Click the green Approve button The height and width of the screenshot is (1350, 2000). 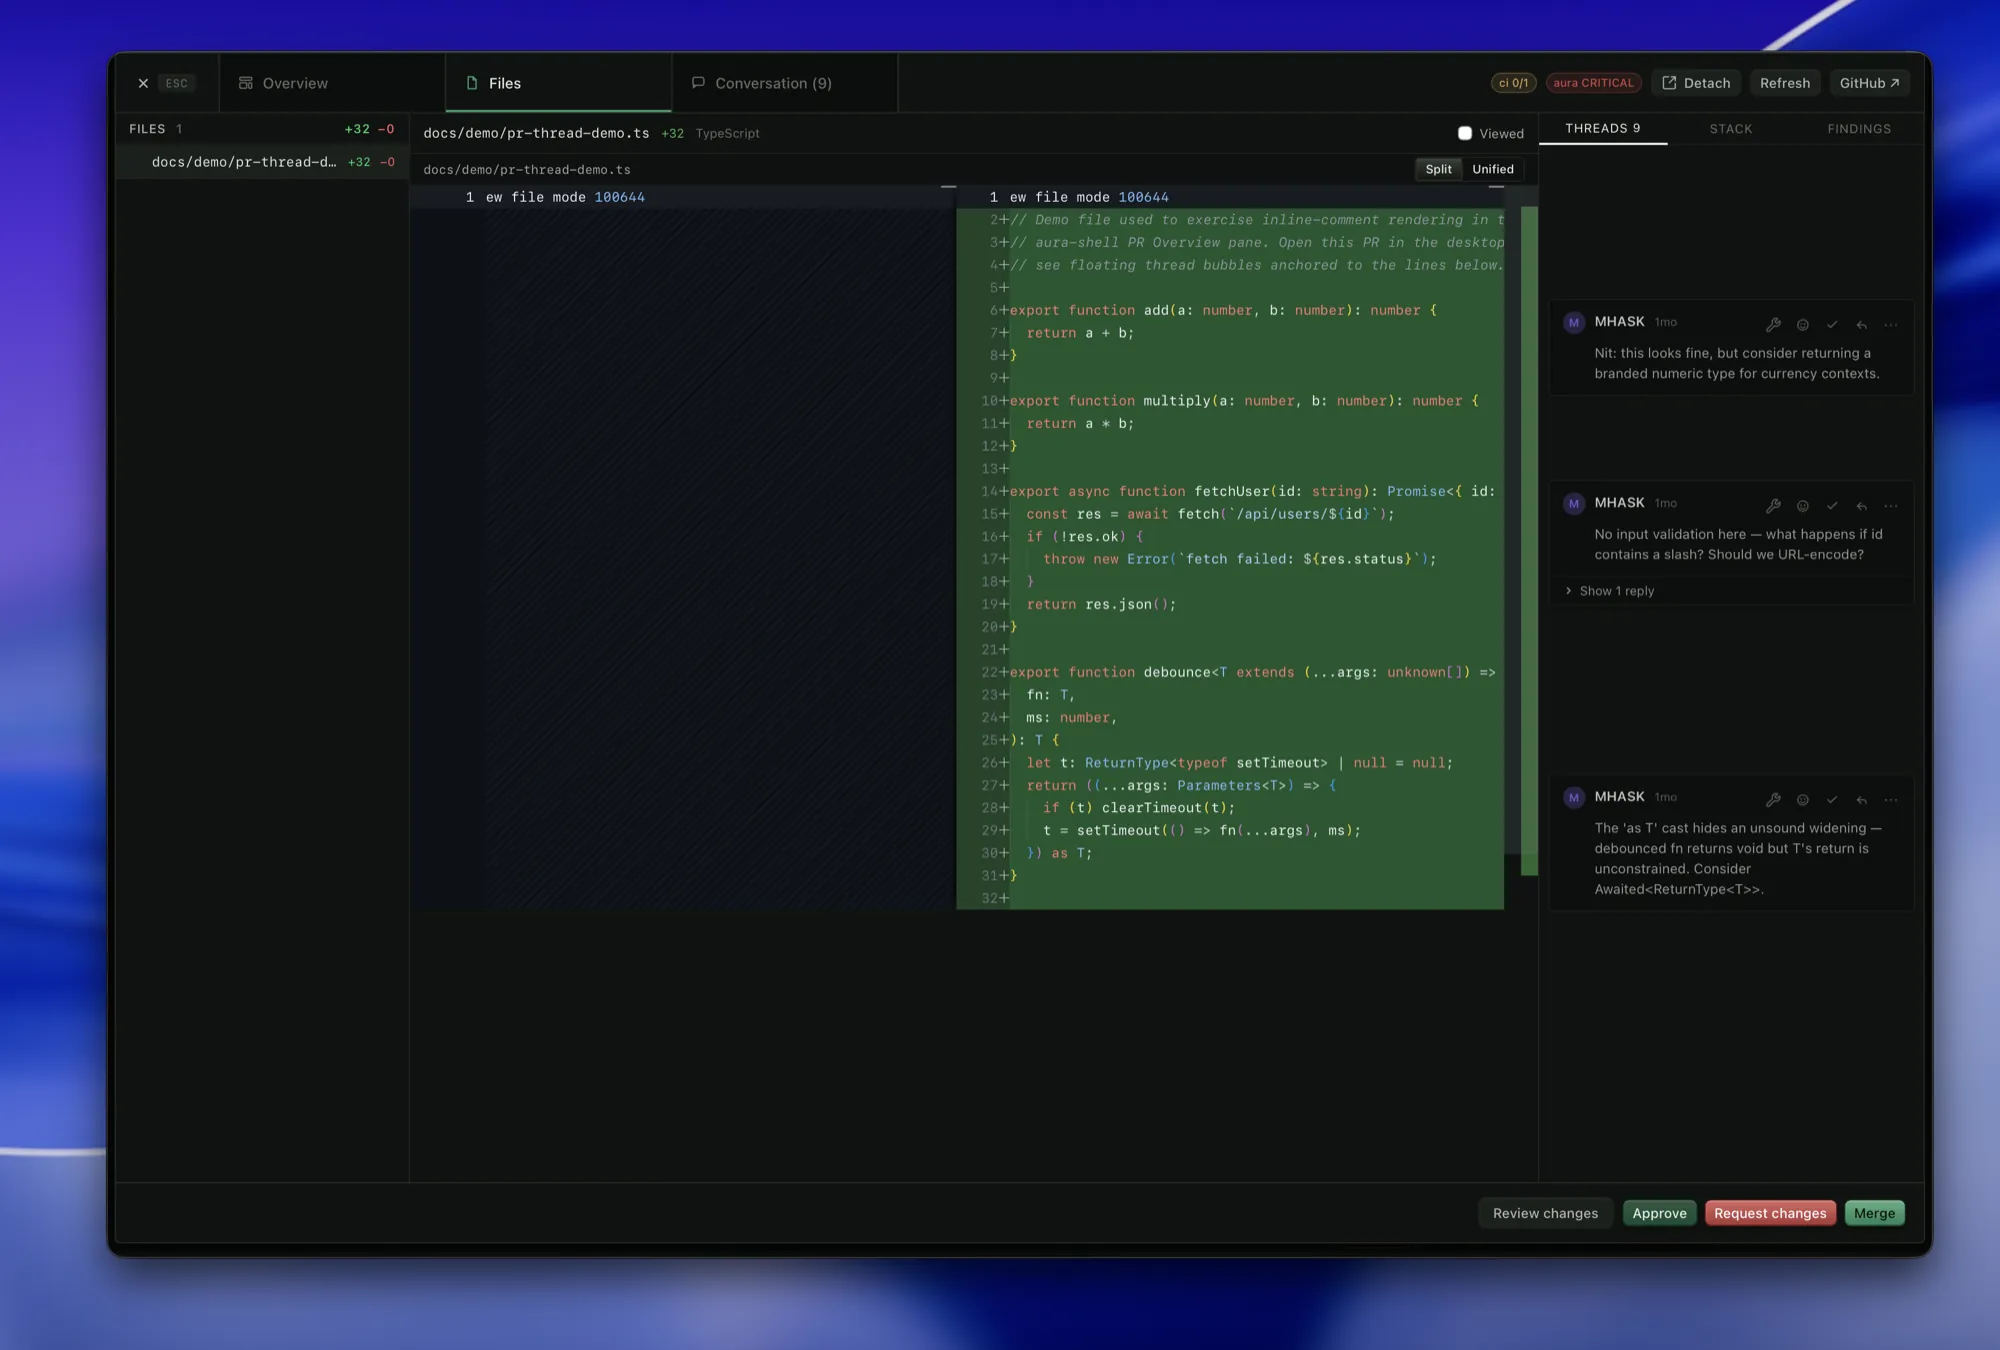[x=1659, y=1213]
